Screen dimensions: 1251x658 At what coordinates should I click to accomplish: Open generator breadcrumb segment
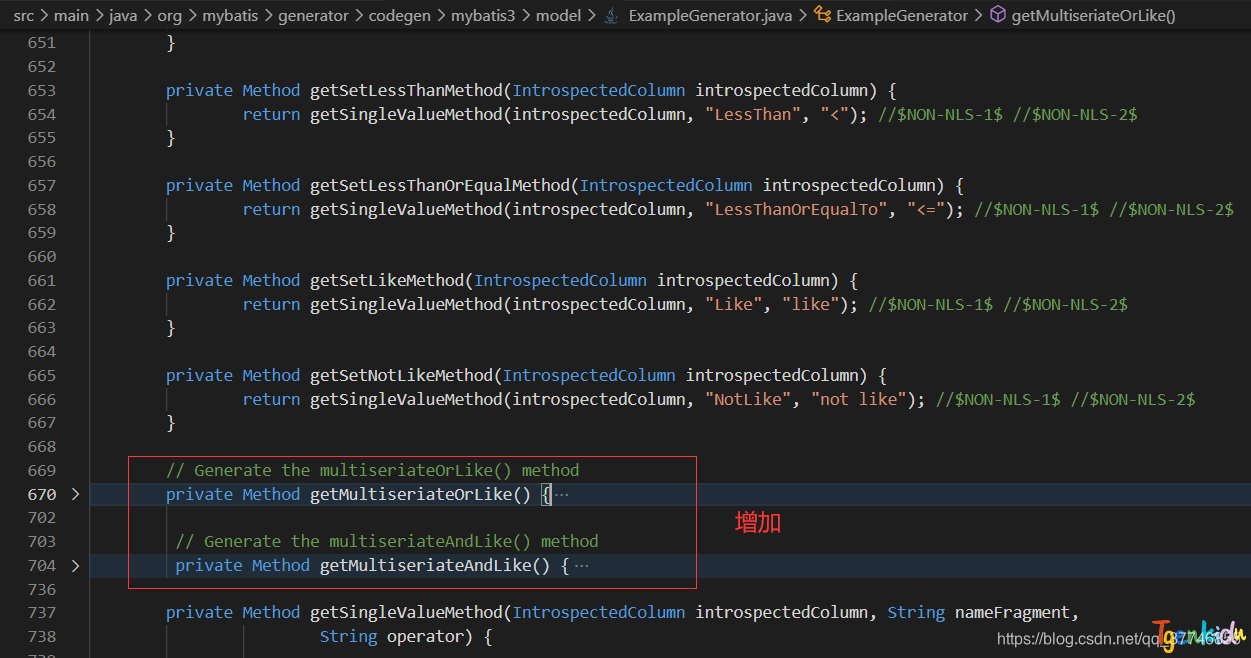coord(314,15)
